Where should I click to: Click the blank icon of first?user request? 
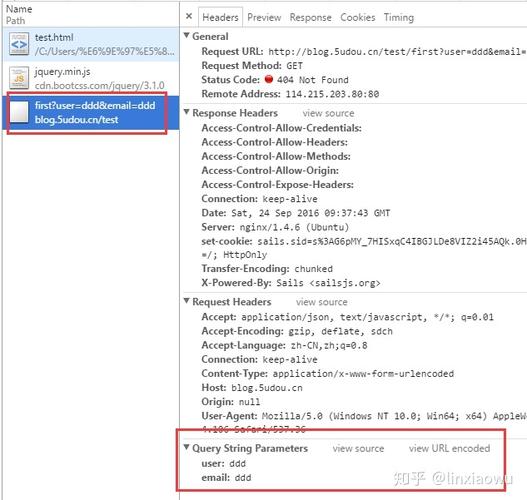coord(19,112)
